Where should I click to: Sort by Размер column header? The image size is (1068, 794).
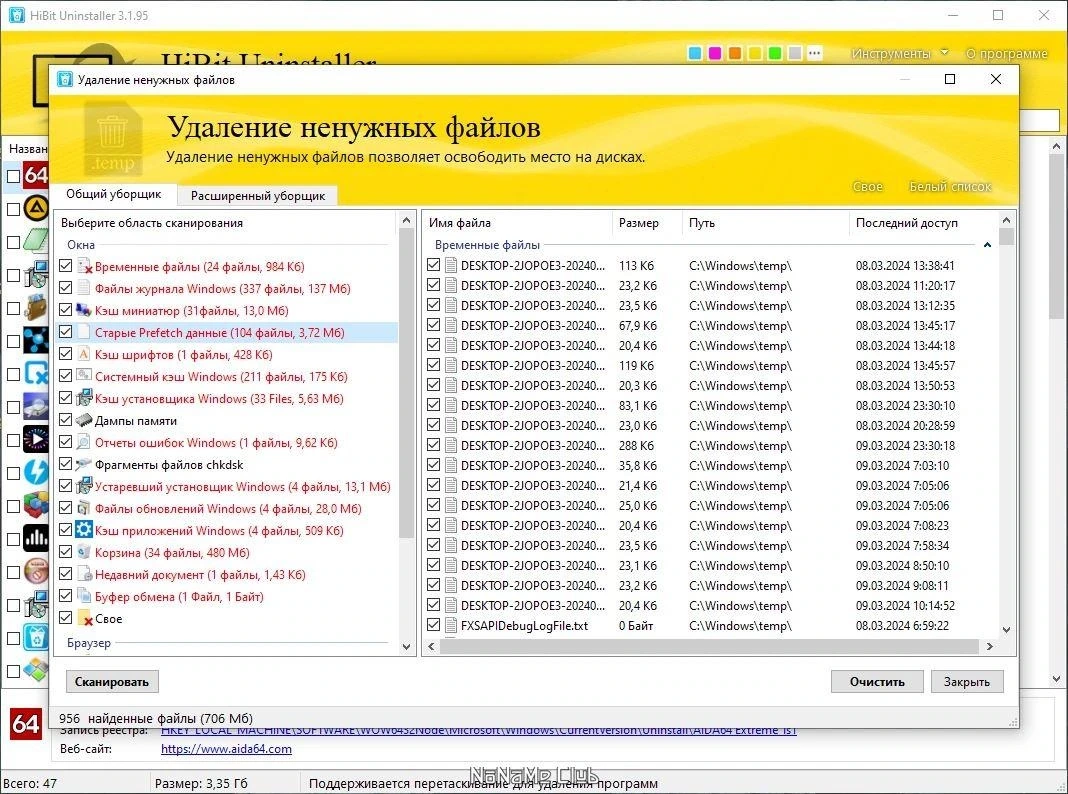click(x=646, y=223)
